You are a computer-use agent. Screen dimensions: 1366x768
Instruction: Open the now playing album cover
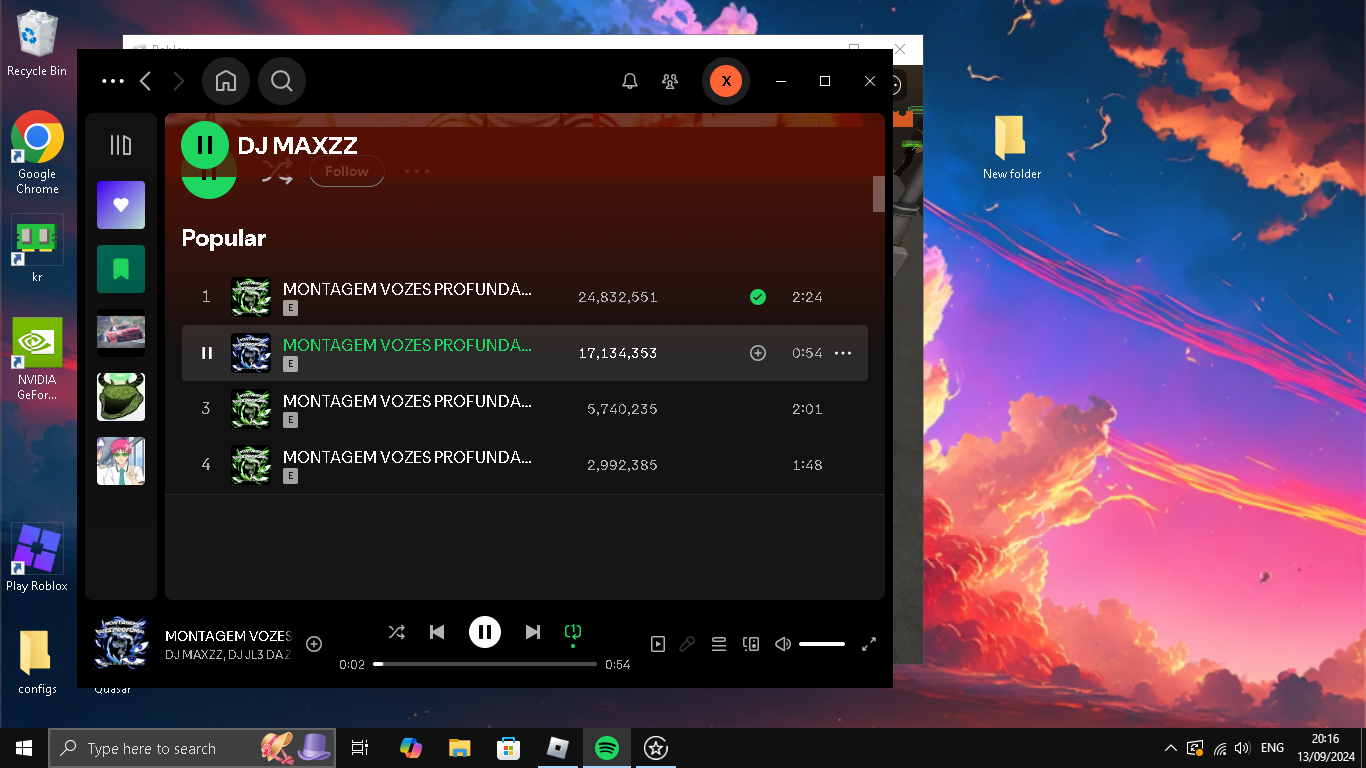(121, 642)
